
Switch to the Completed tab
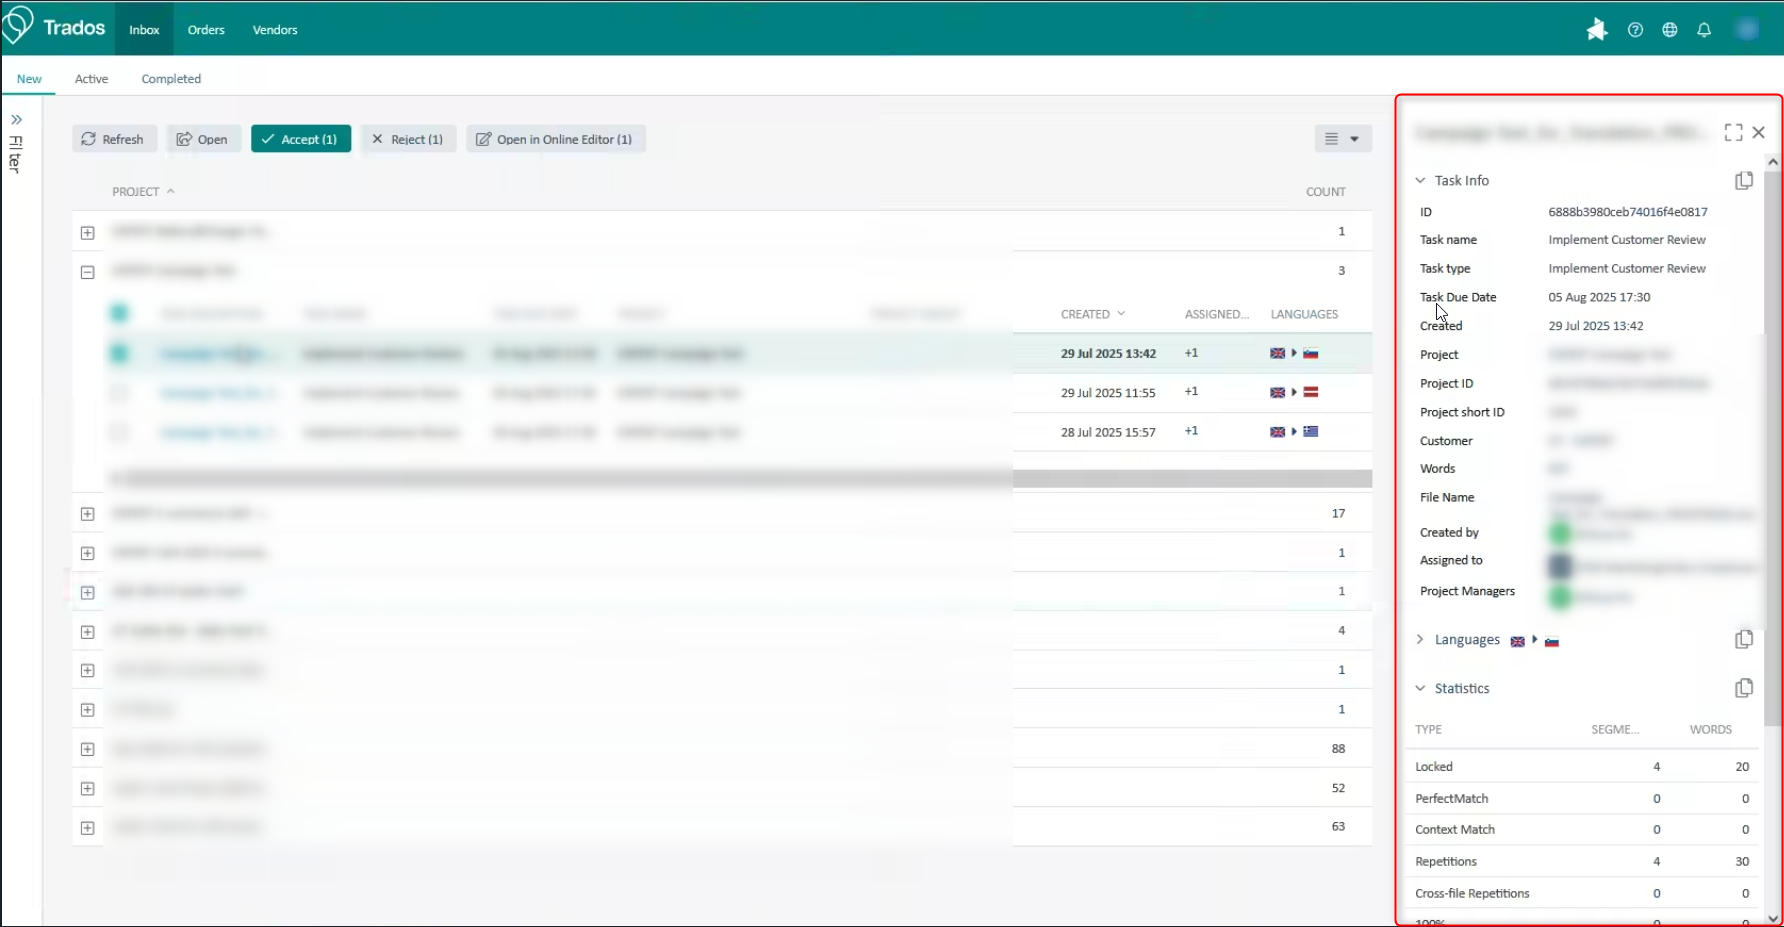171,78
